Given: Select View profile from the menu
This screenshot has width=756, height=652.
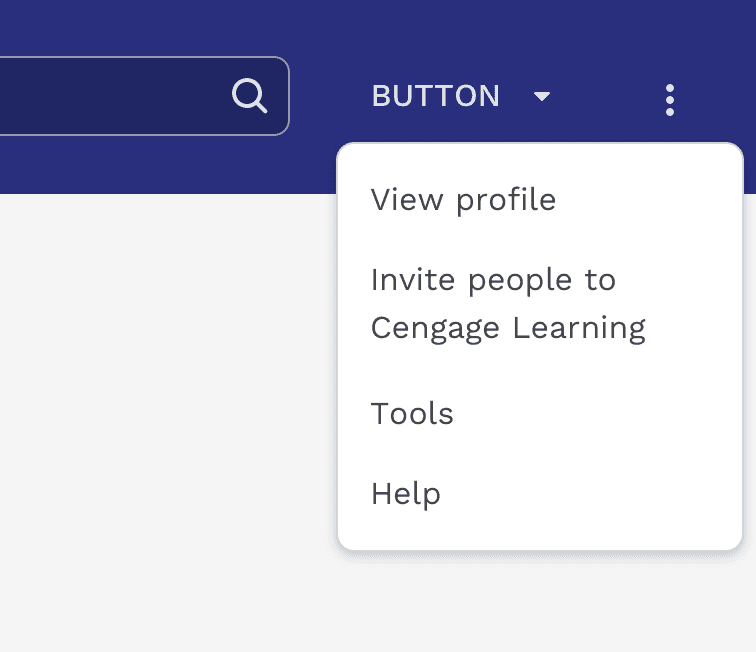Looking at the screenshot, I should coord(463,200).
